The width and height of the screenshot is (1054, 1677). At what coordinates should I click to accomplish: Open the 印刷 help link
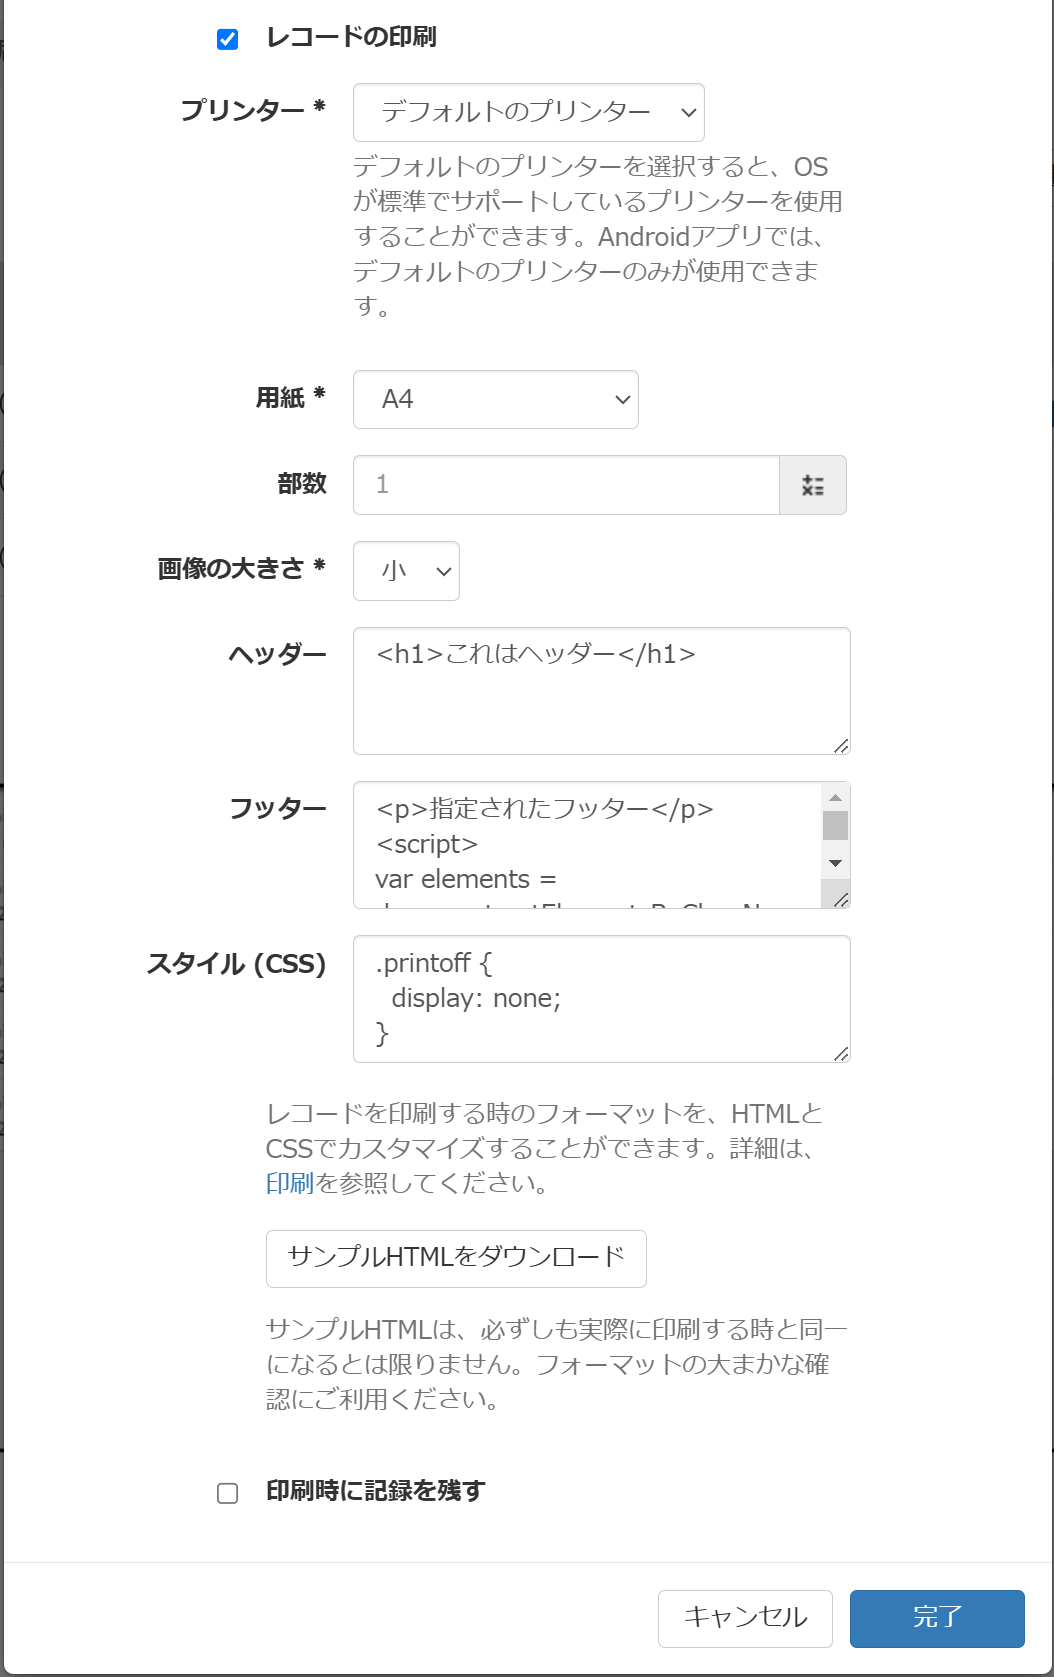click(290, 1183)
